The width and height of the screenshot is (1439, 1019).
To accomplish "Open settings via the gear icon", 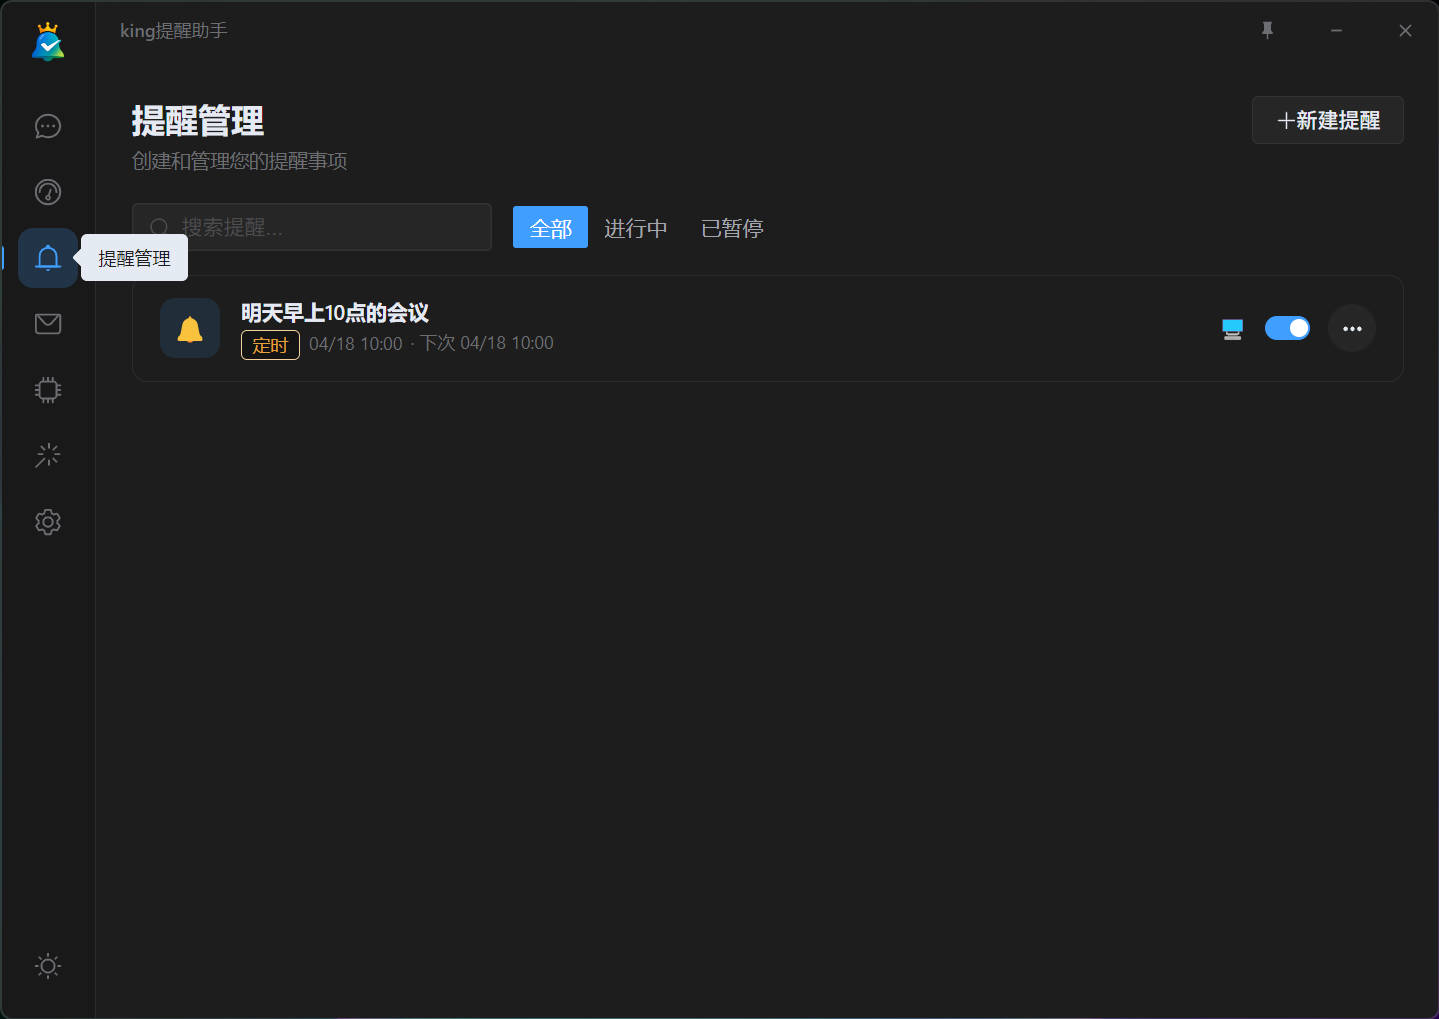I will pos(47,521).
